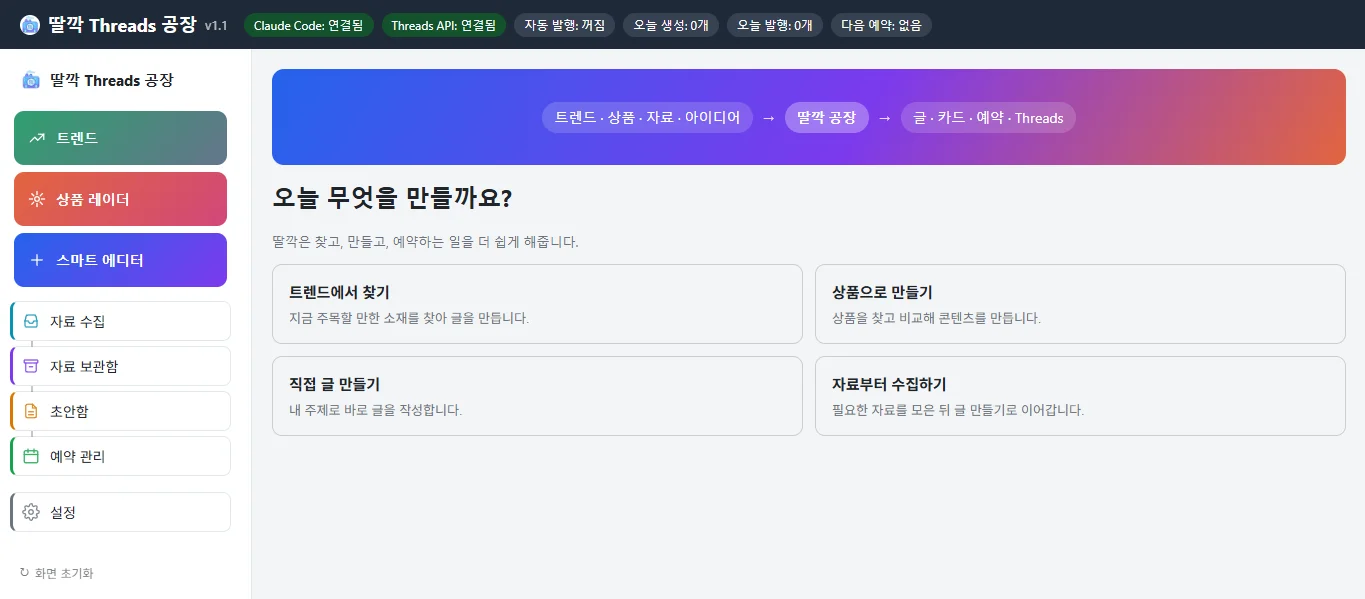Select the 자료부터 수집하기 card
1365x599 pixels.
tap(1080, 396)
